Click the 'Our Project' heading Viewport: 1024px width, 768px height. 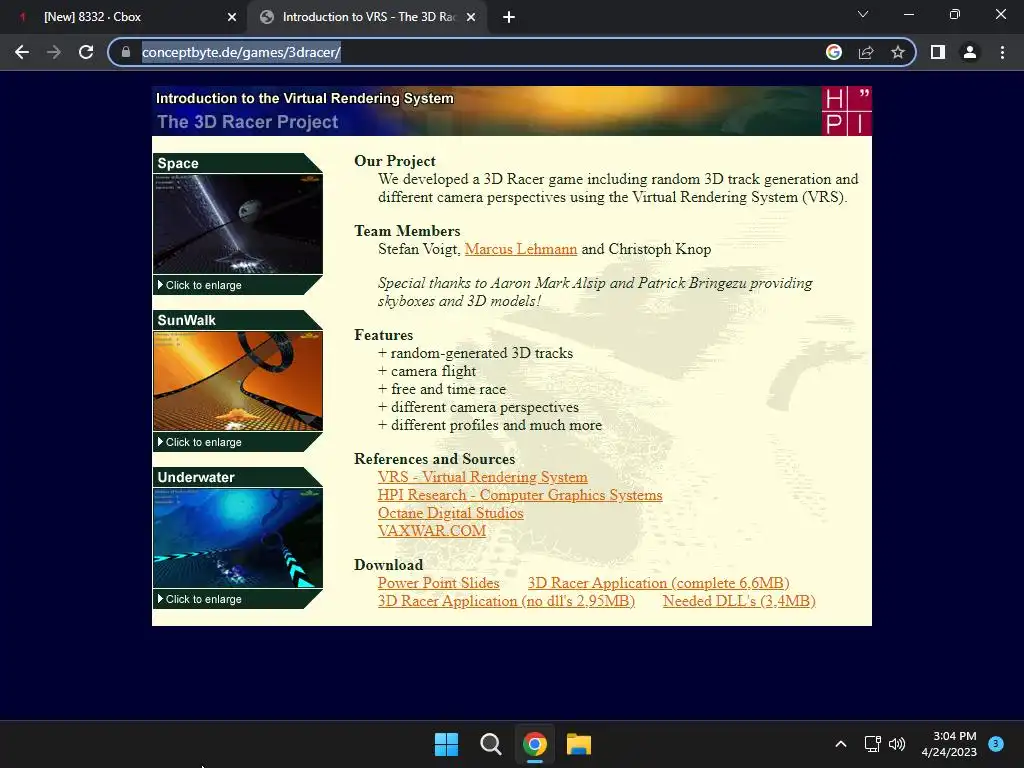[394, 161]
